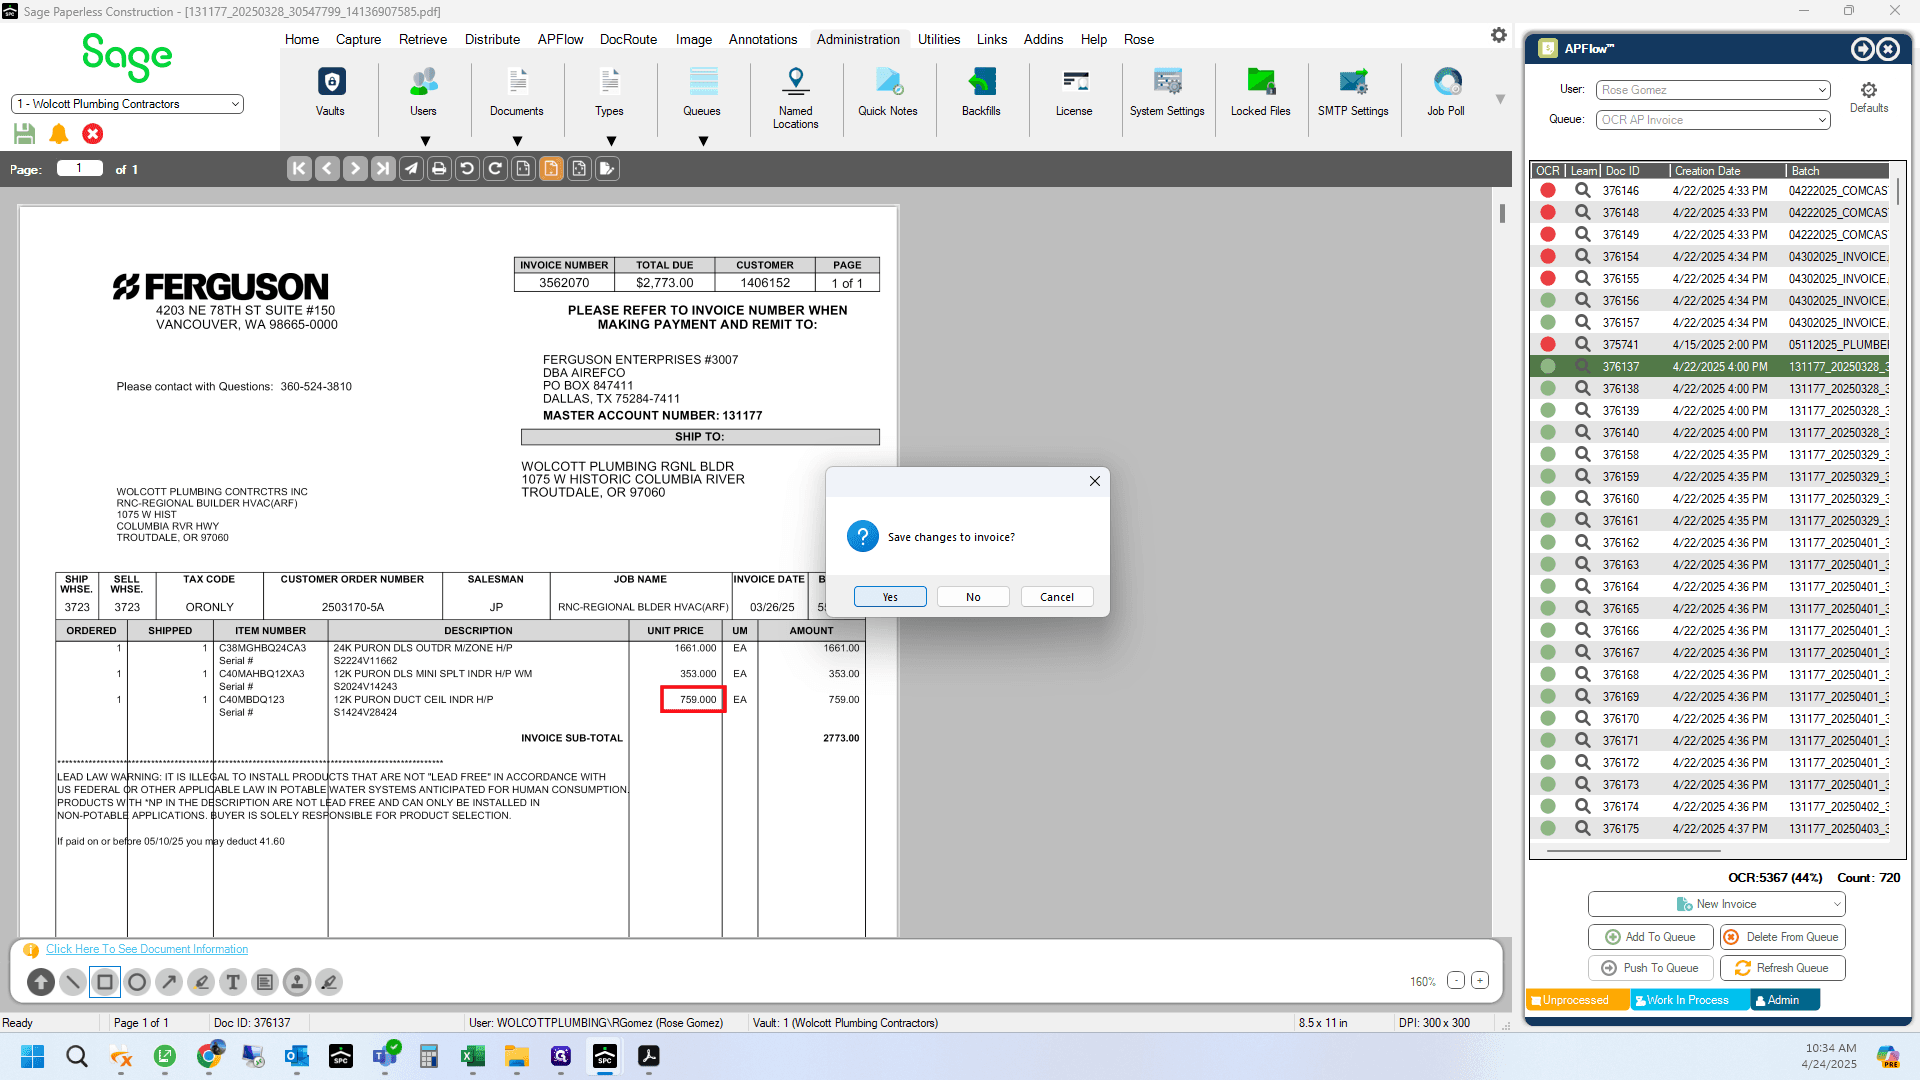Select the stamp annotation tool
Image resolution: width=1920 pixels, height=1080 pixels.
pyautogui.click(x=297, y=982)
